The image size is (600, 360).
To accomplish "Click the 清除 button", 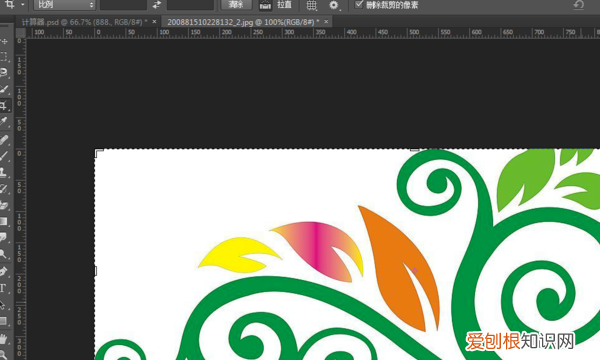I will click(x=236, y=5).
